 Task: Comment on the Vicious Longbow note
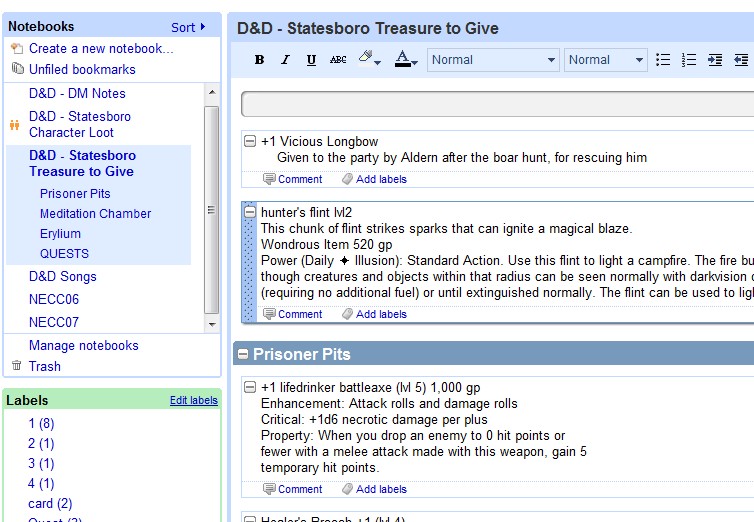point(293,179)
